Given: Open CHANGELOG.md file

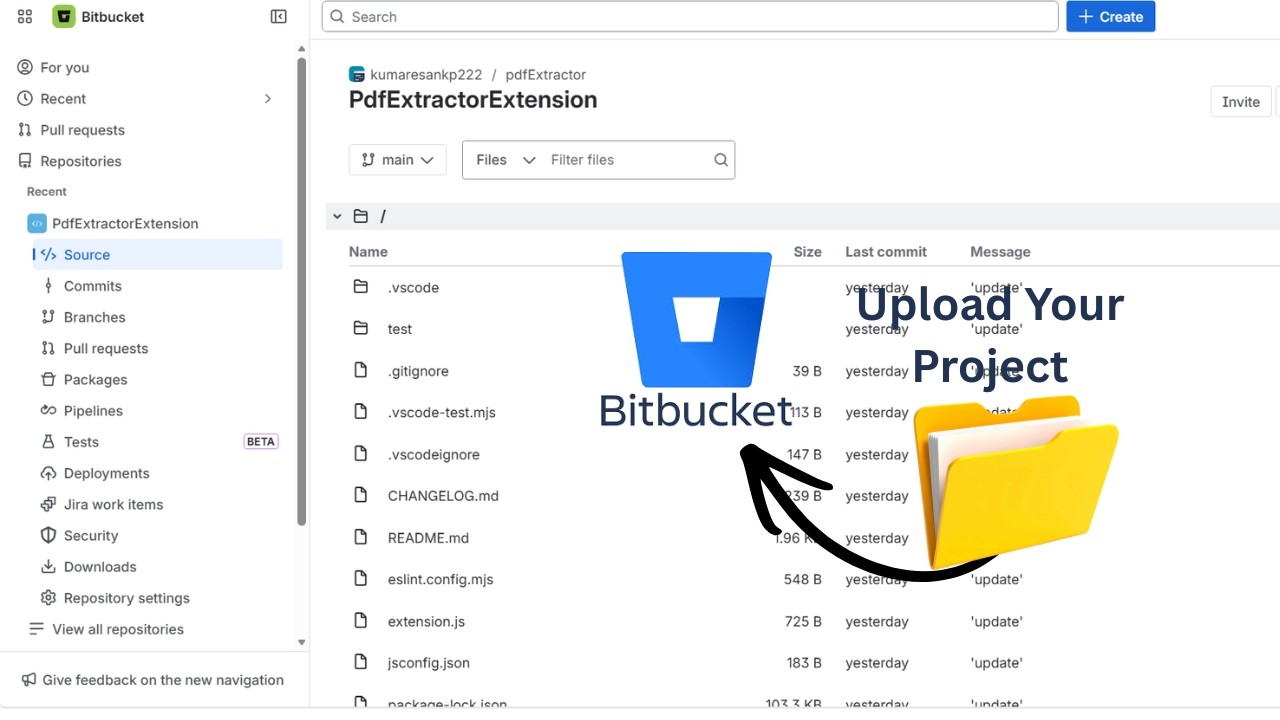Looking at the screenshot, I should 443,496.
